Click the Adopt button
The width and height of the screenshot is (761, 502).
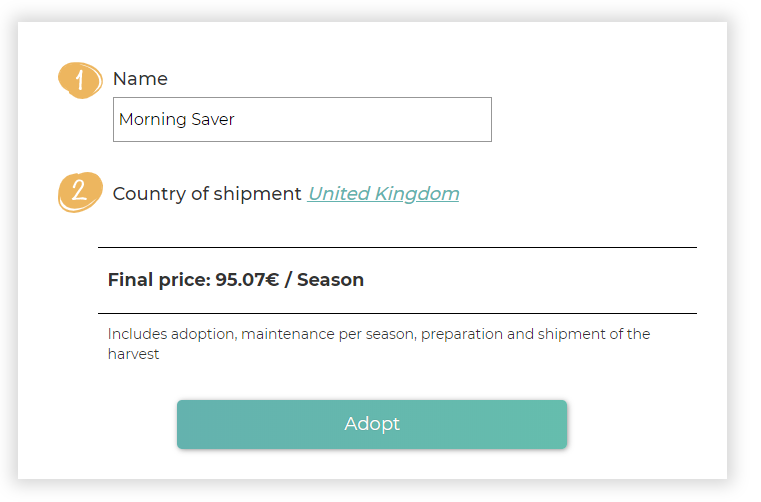pos(372,424)
